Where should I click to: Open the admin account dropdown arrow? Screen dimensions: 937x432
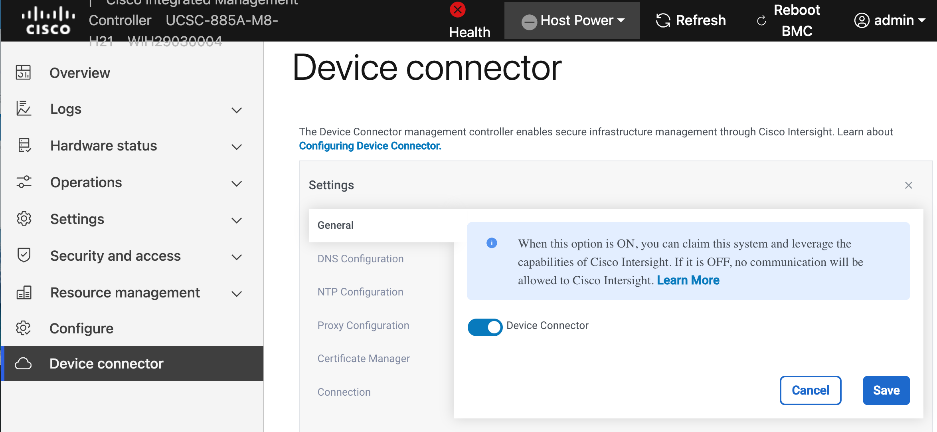click(x=923, y=21)
